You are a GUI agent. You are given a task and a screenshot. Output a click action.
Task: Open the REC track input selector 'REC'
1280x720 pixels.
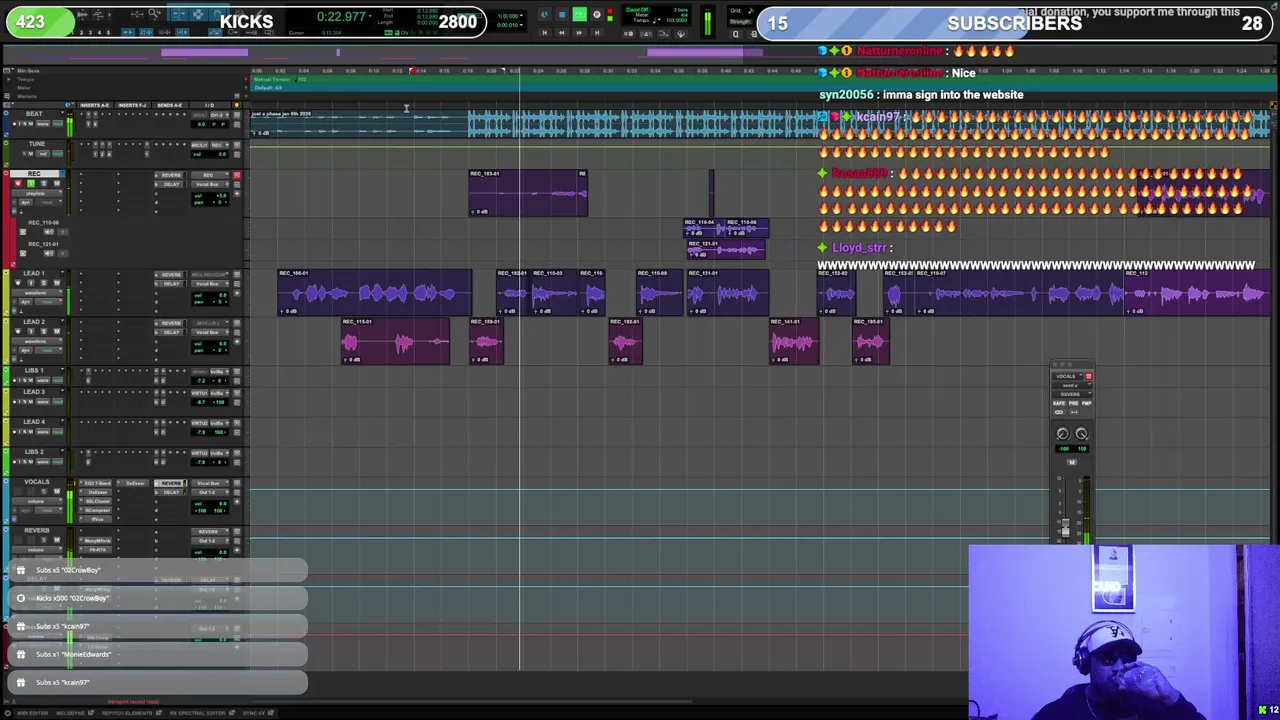(210, 175)
